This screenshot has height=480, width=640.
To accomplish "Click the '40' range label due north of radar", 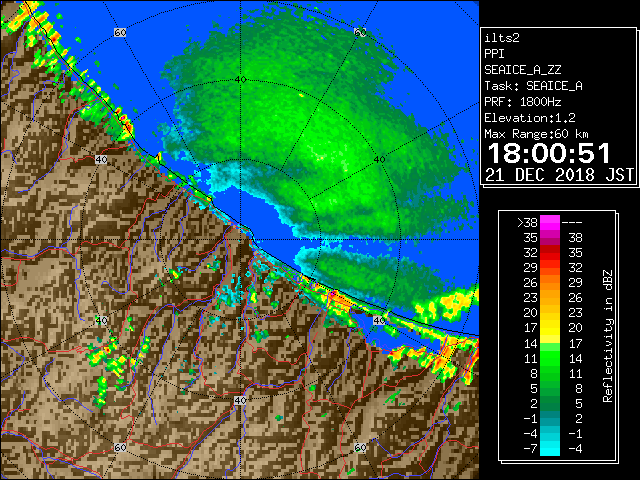I will pos(240,80).
